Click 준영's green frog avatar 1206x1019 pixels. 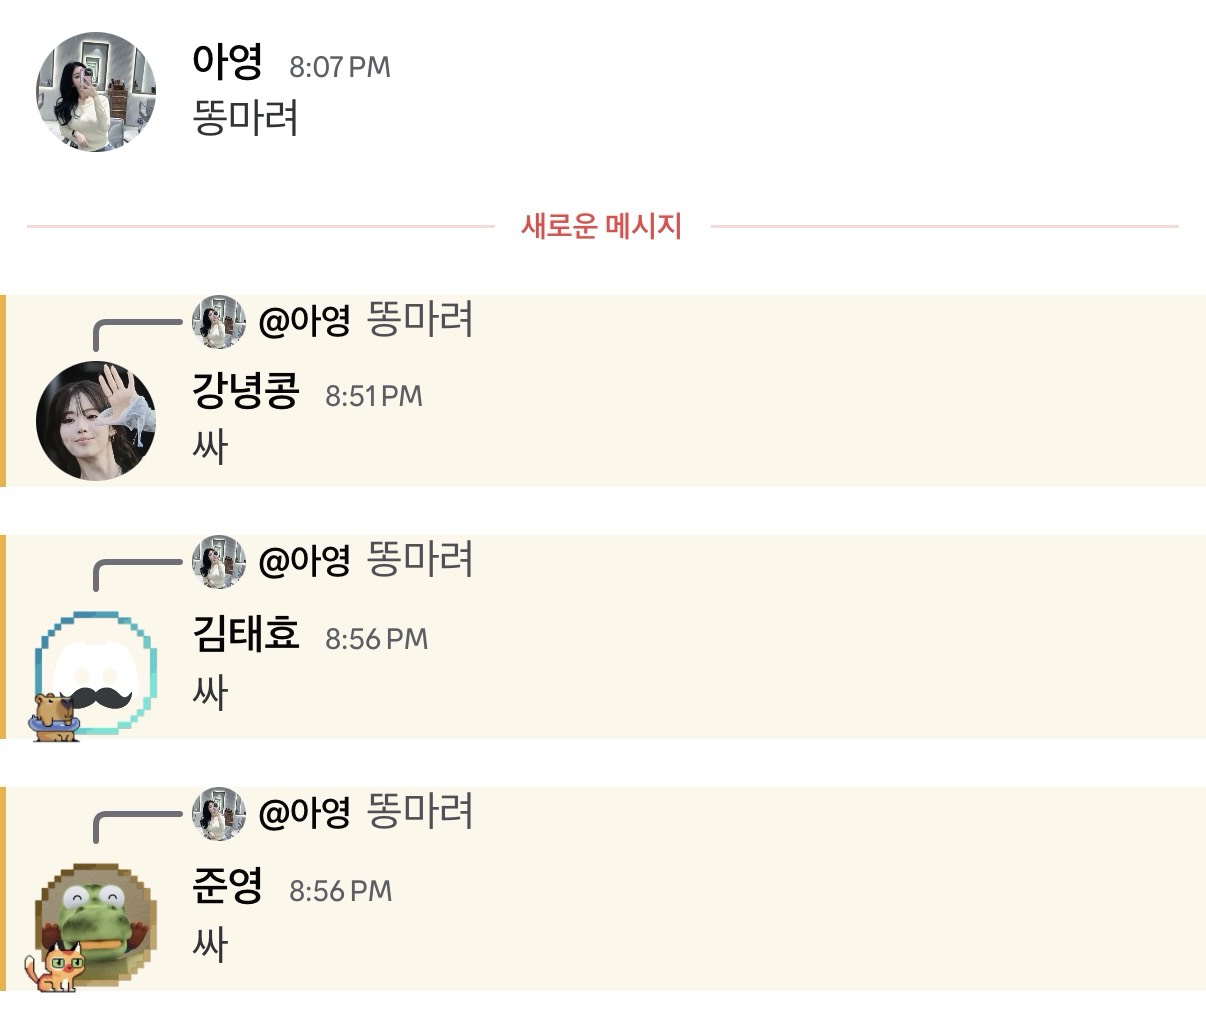[x=96, y=924]
